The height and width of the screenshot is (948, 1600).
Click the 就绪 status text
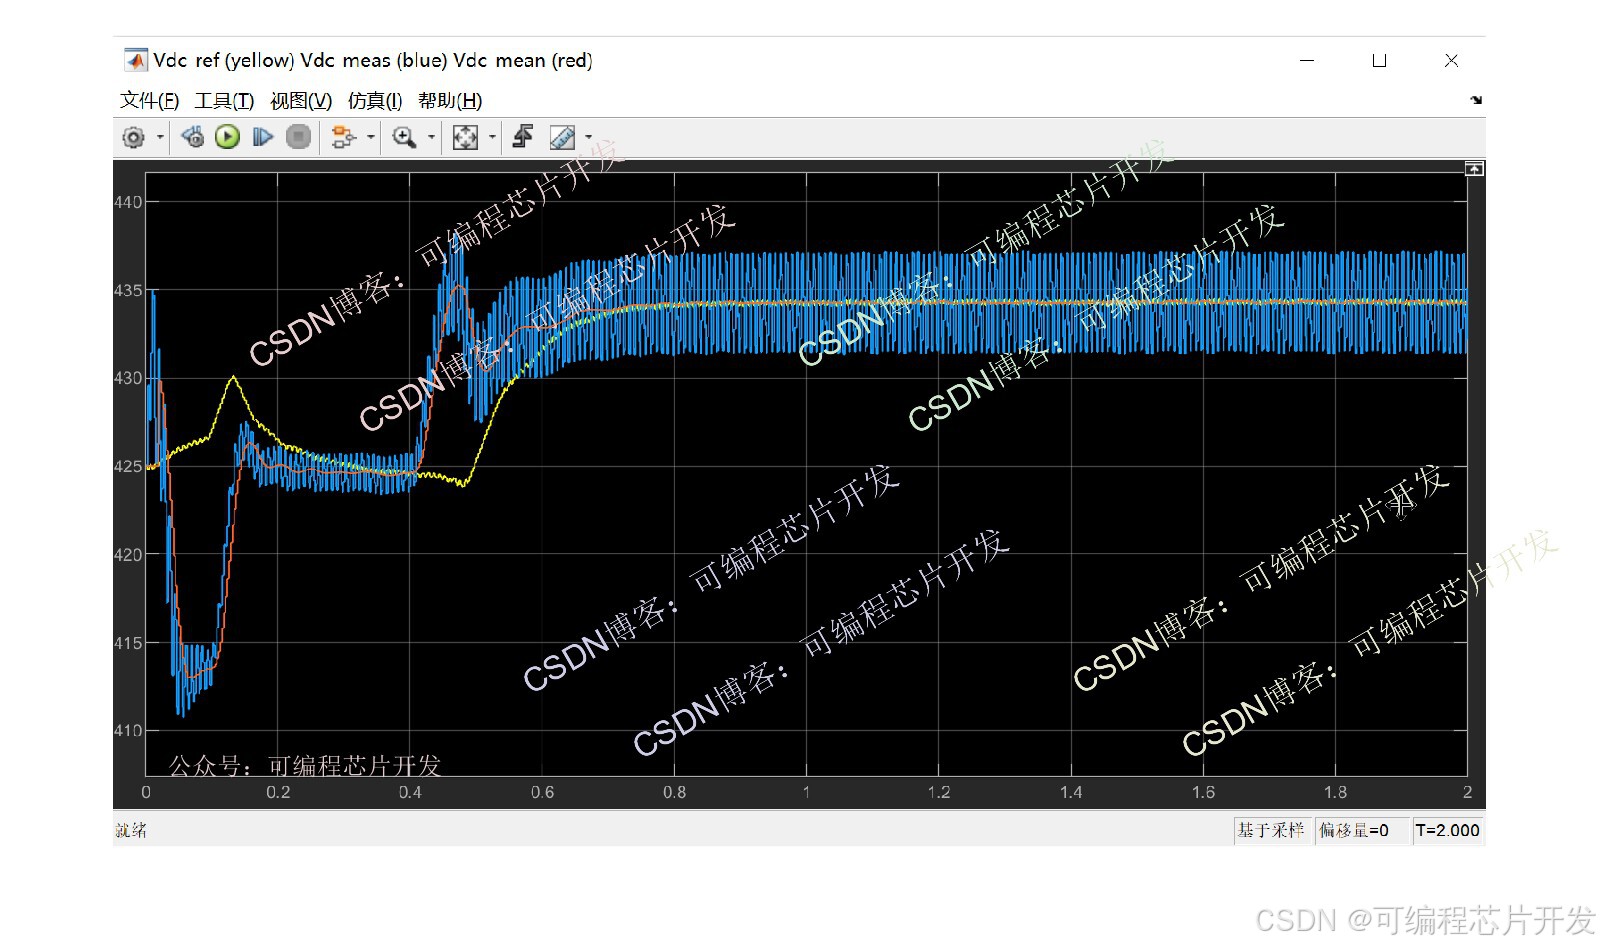tap(131, 831)
